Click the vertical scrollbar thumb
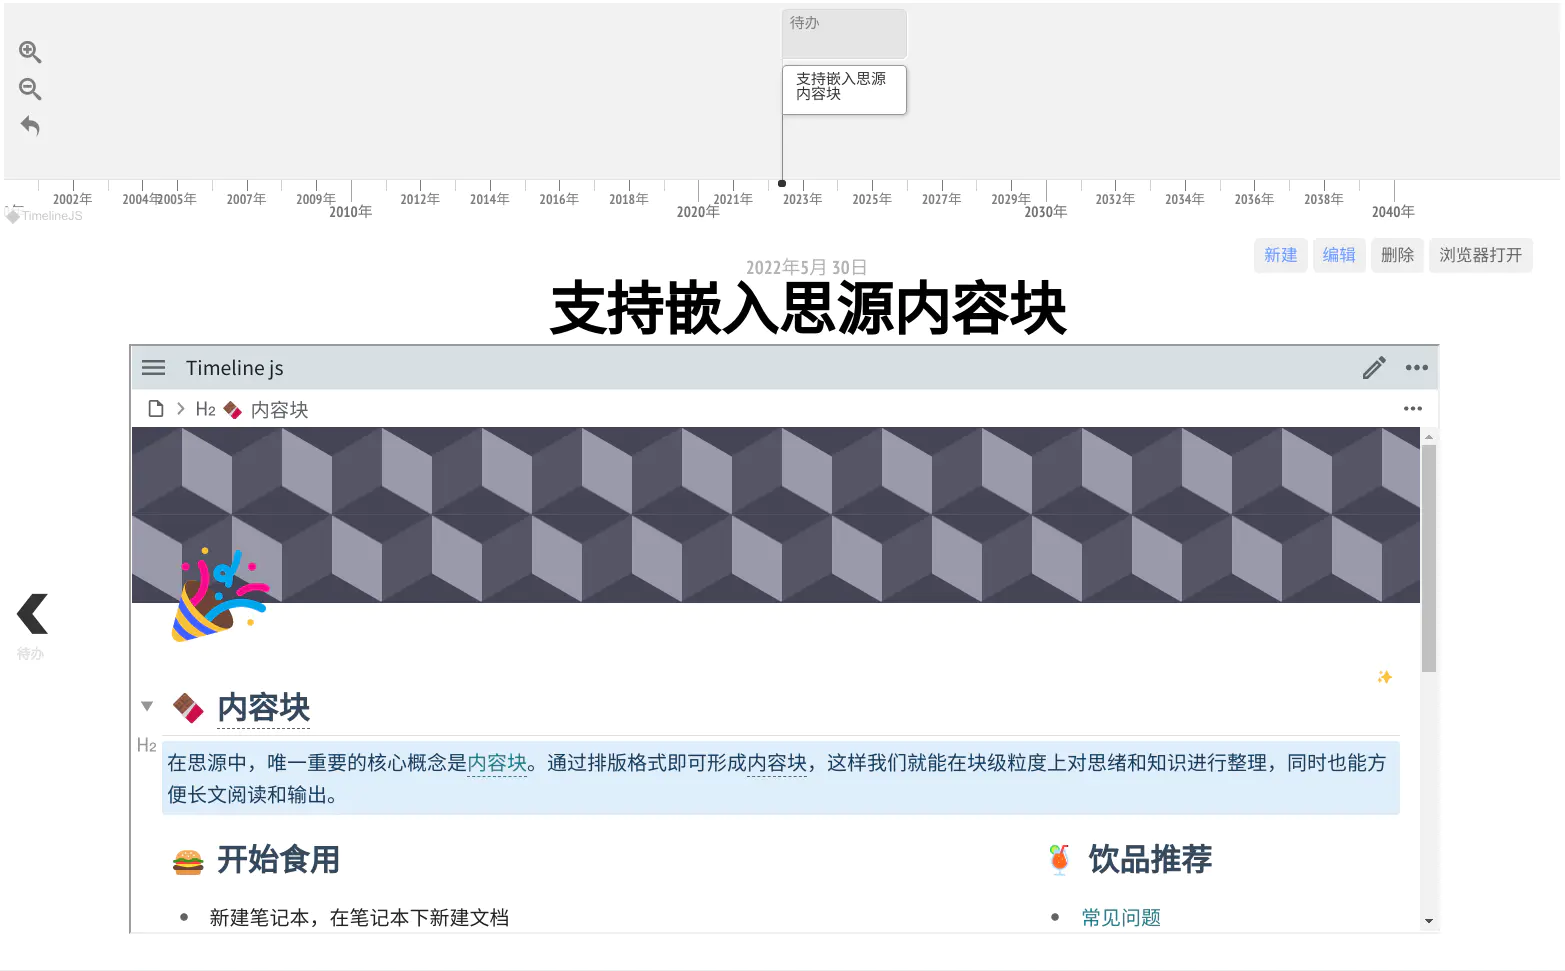 pyautogui.click(x=1429, y=558)
